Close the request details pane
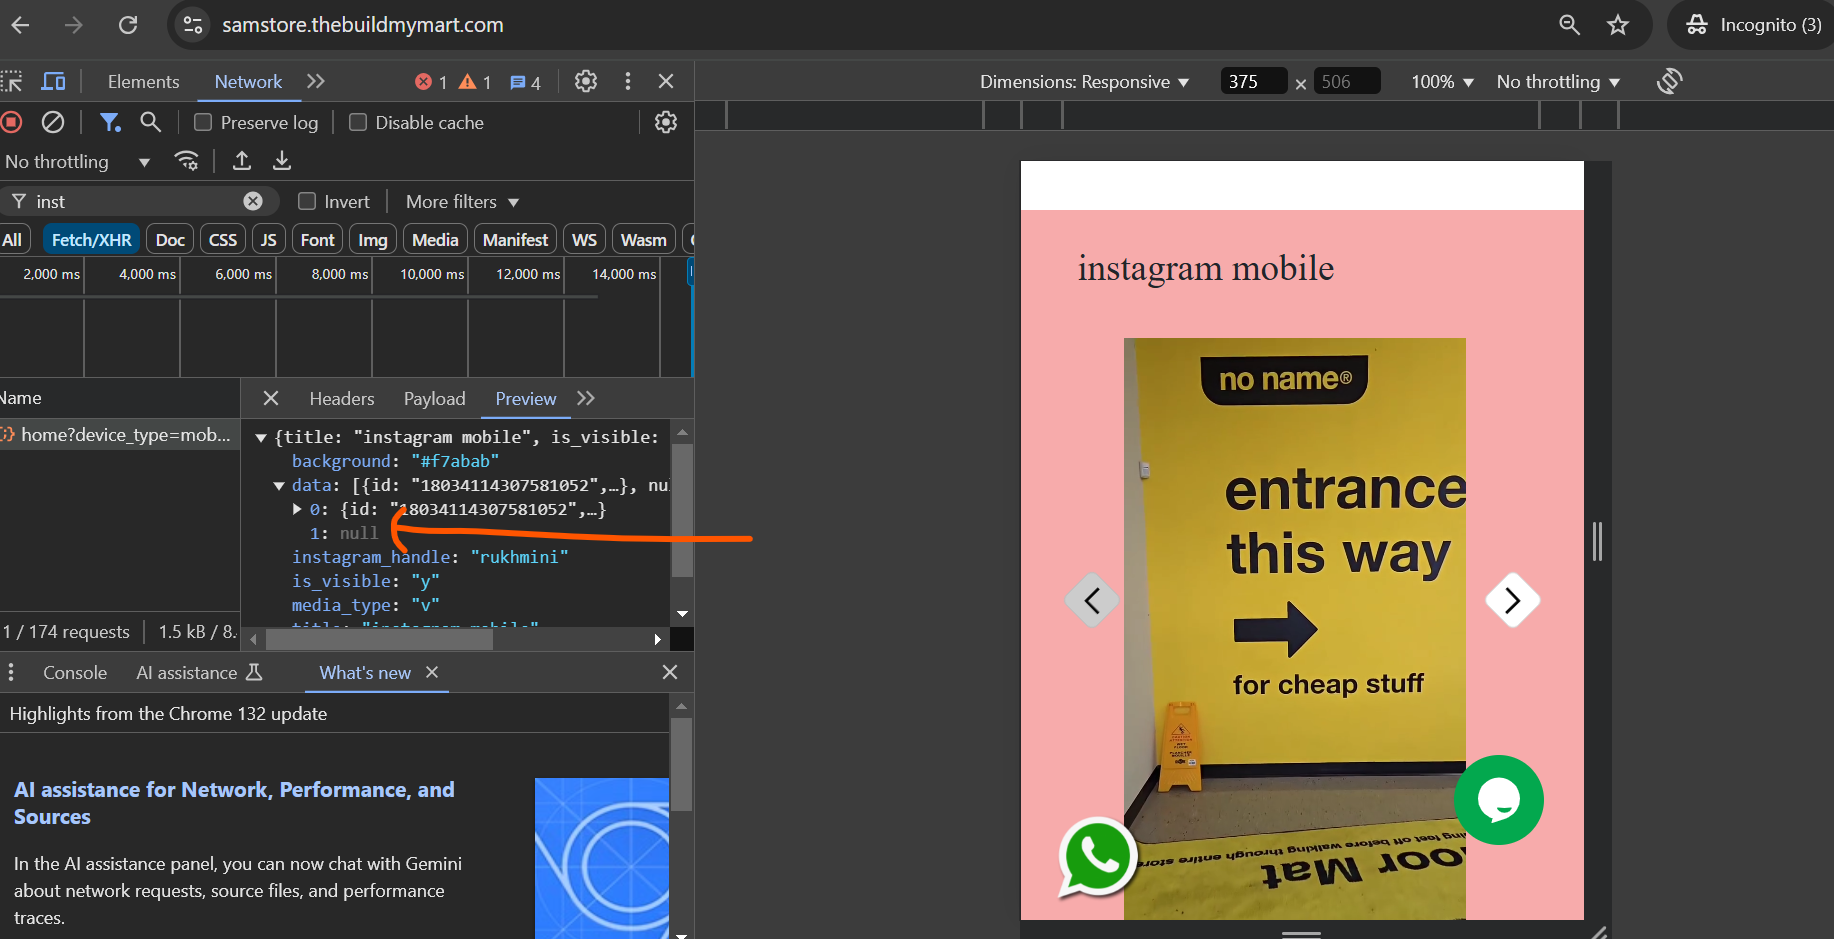The image size is (1834, 939). (271, 398)
